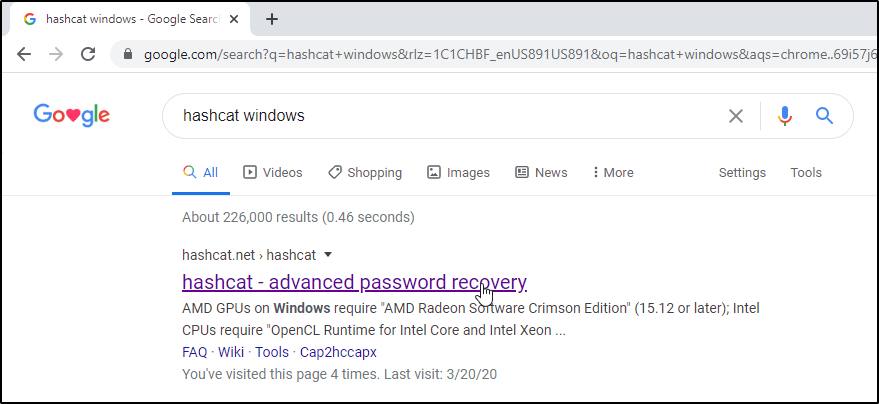
Task: Click the browser back arrow
Action: [24, 54]
